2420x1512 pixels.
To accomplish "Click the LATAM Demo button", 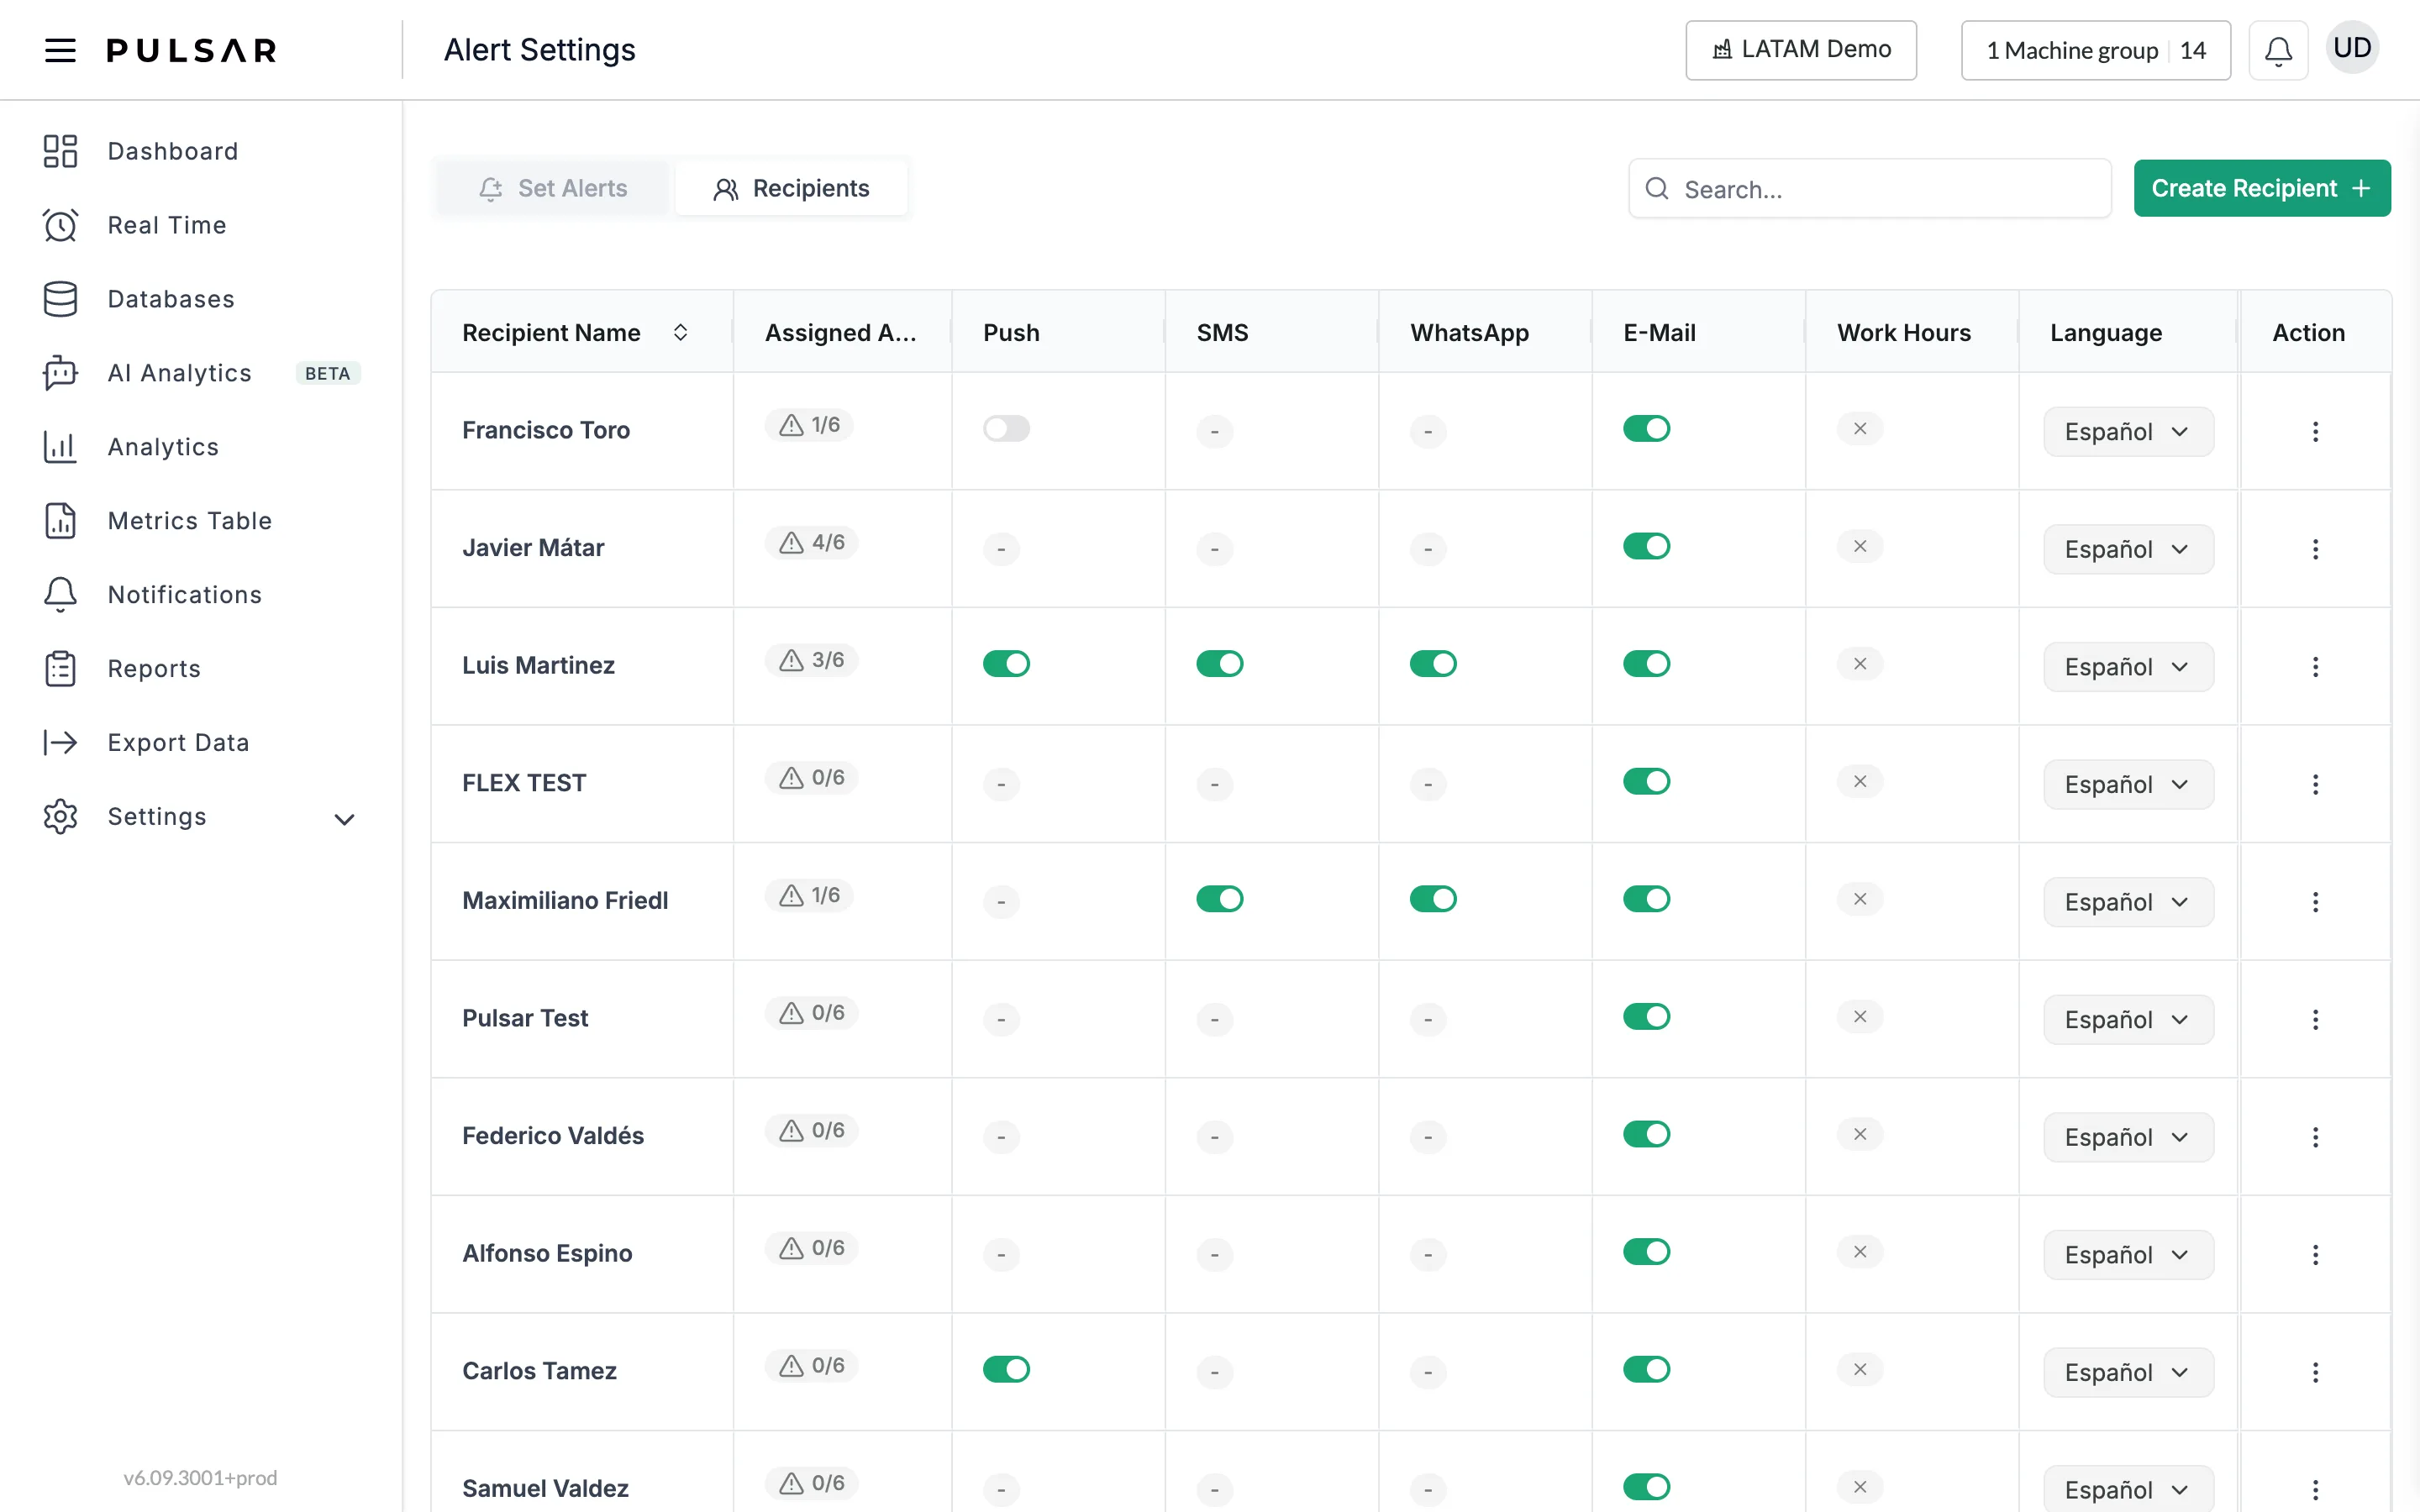I will (1801, 50).
